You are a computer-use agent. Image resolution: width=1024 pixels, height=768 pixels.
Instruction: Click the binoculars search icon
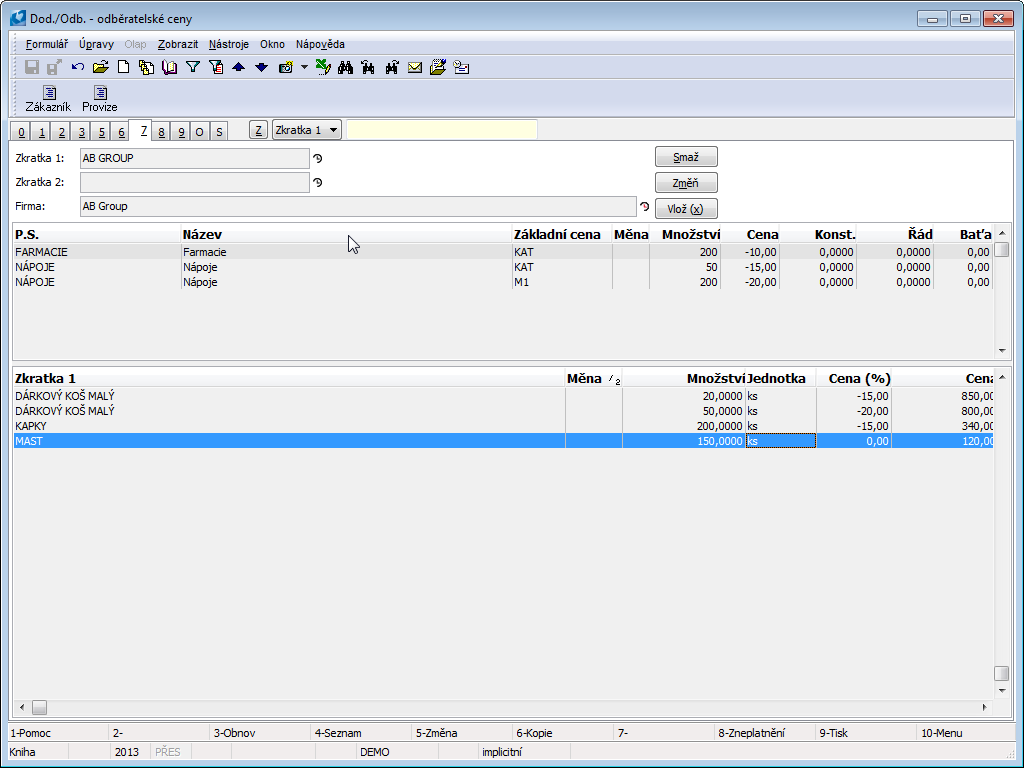coord(345,68)
